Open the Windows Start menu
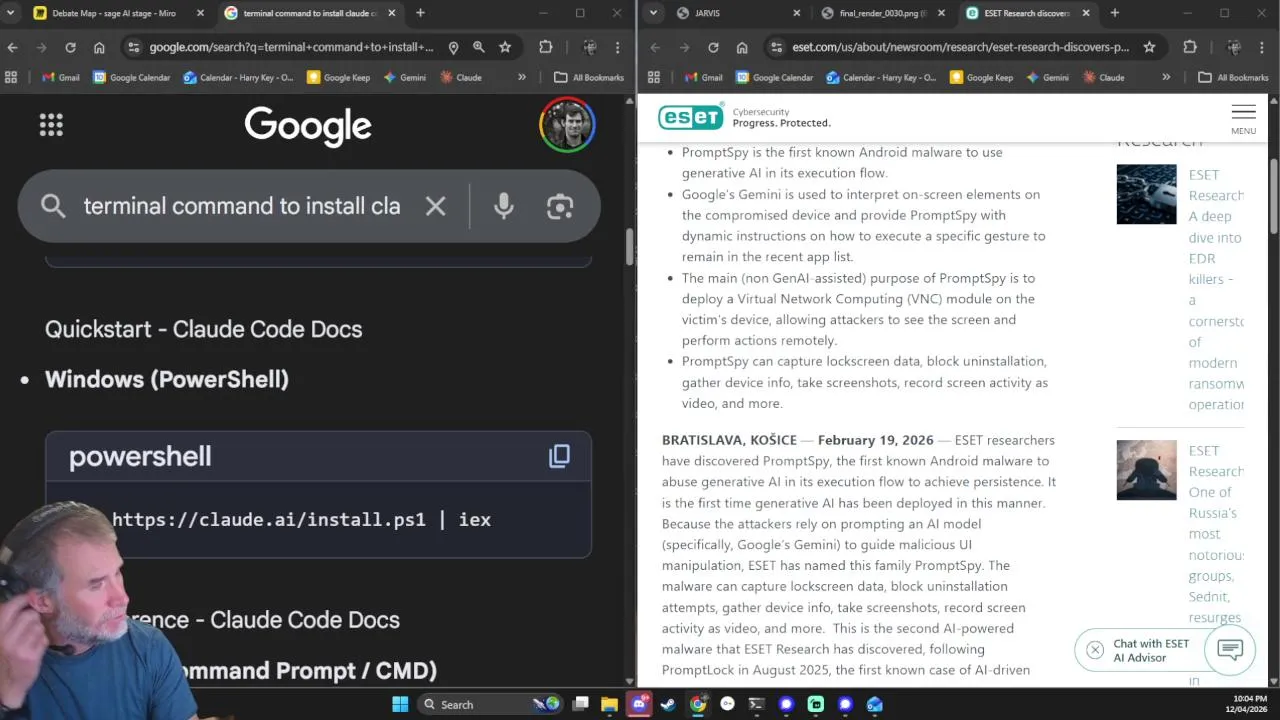The image size is (1280, 720). tap(400, 704)
